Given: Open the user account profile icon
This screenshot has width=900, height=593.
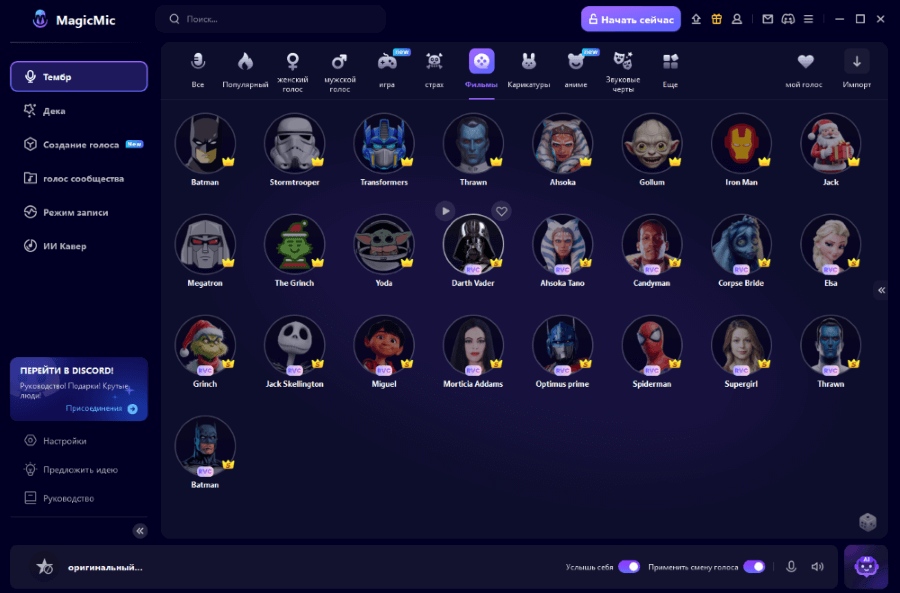Looking at the screenshot, I should [x=737, y=19].
